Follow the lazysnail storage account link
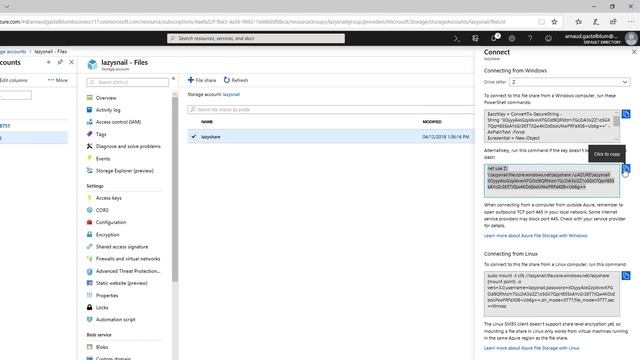 231,94
